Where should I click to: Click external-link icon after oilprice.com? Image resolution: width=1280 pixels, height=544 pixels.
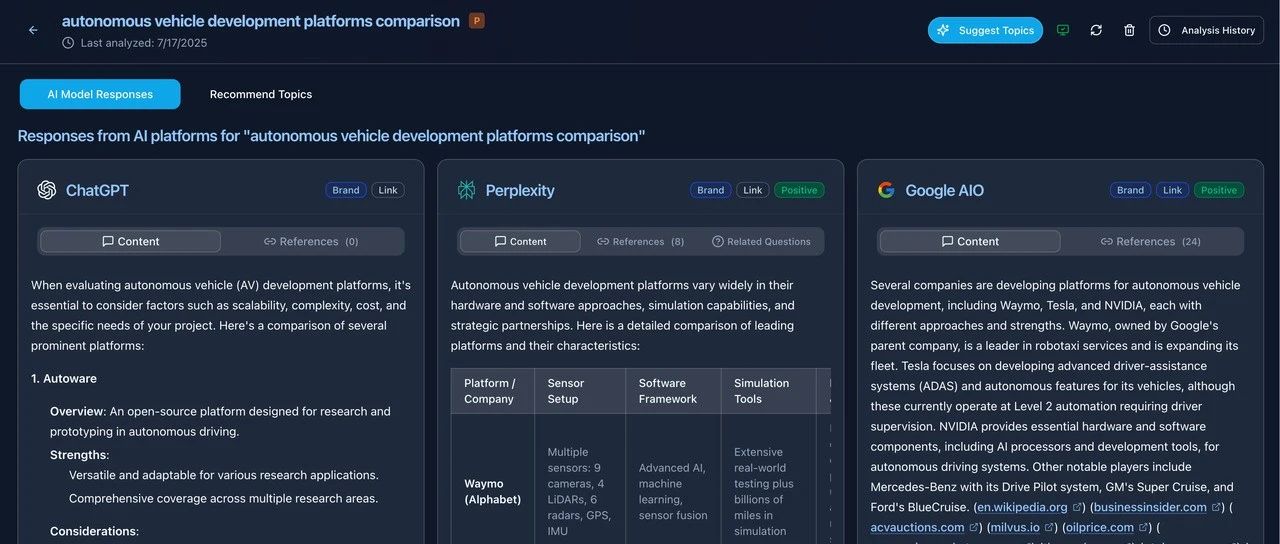(1144, 528)
